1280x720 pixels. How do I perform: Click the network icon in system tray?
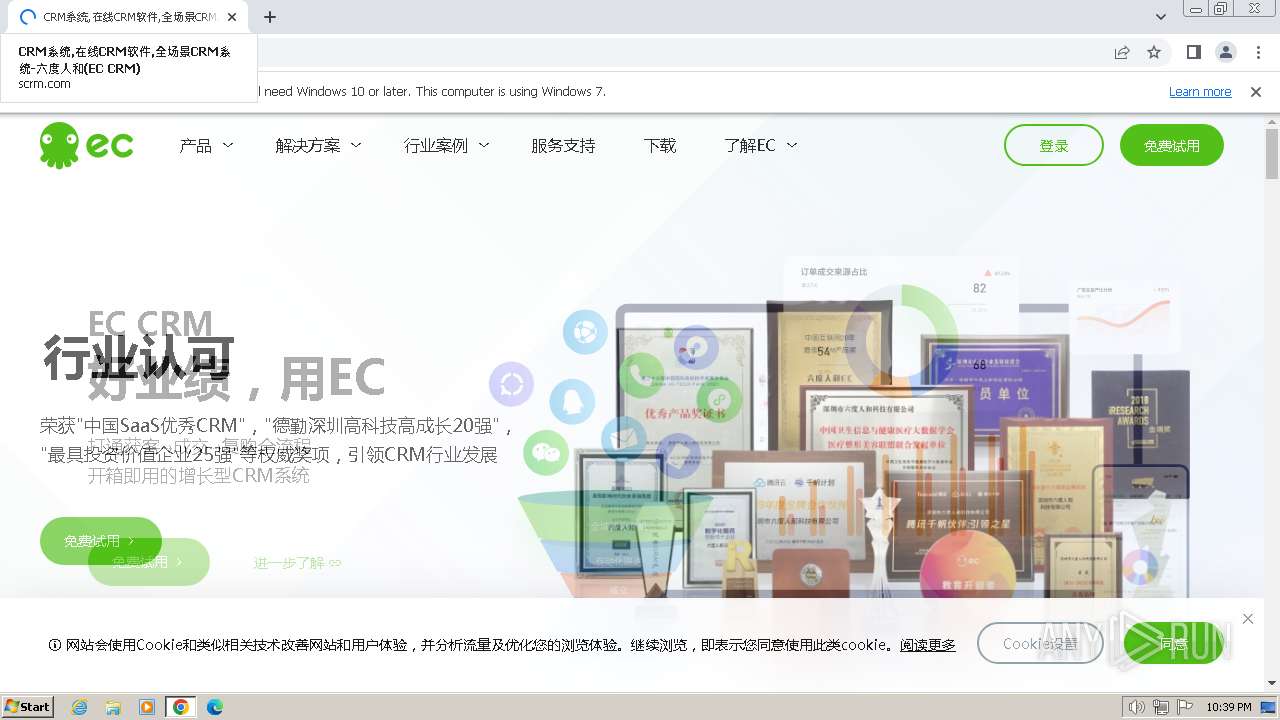pos(1161,707)
